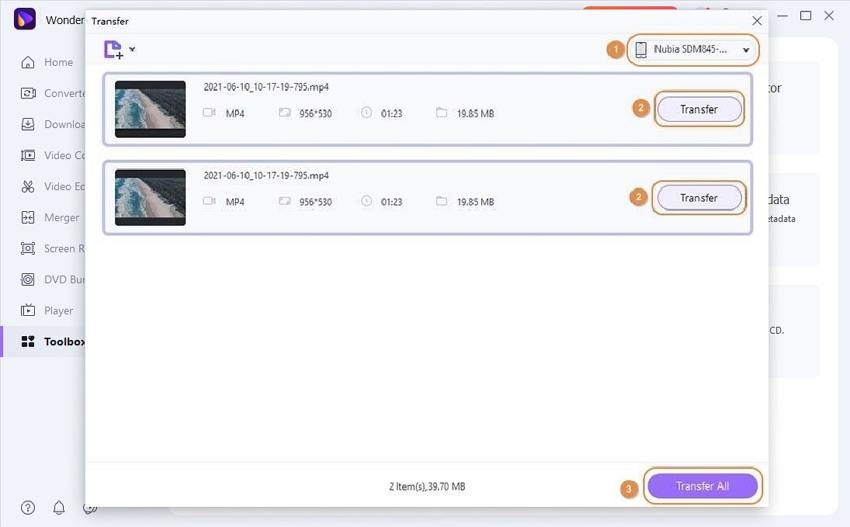Click the Transfer All button
The width and height of the screenshot is (850, 527).
click(x=703, y=486)
